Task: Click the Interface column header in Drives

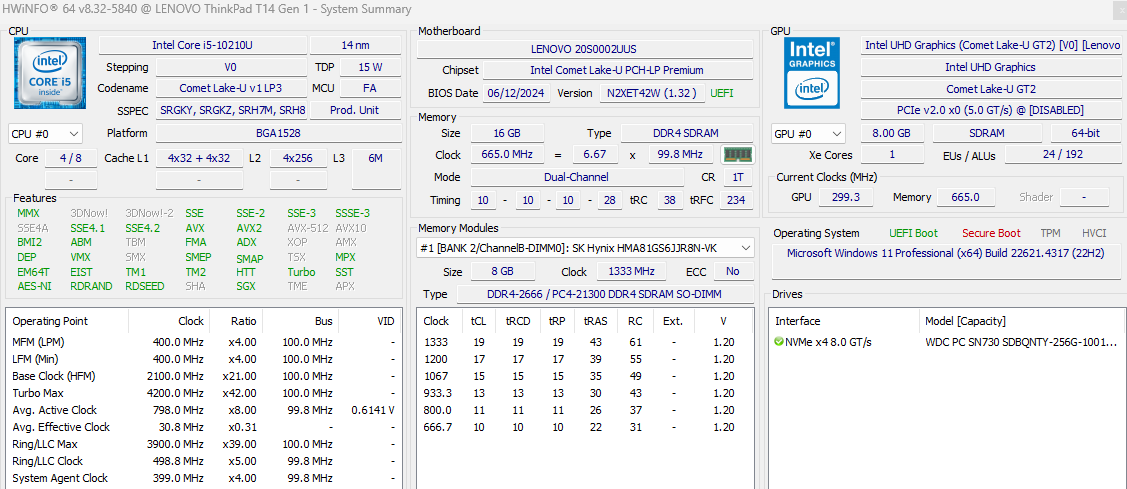Action: (x=797, y=321)
